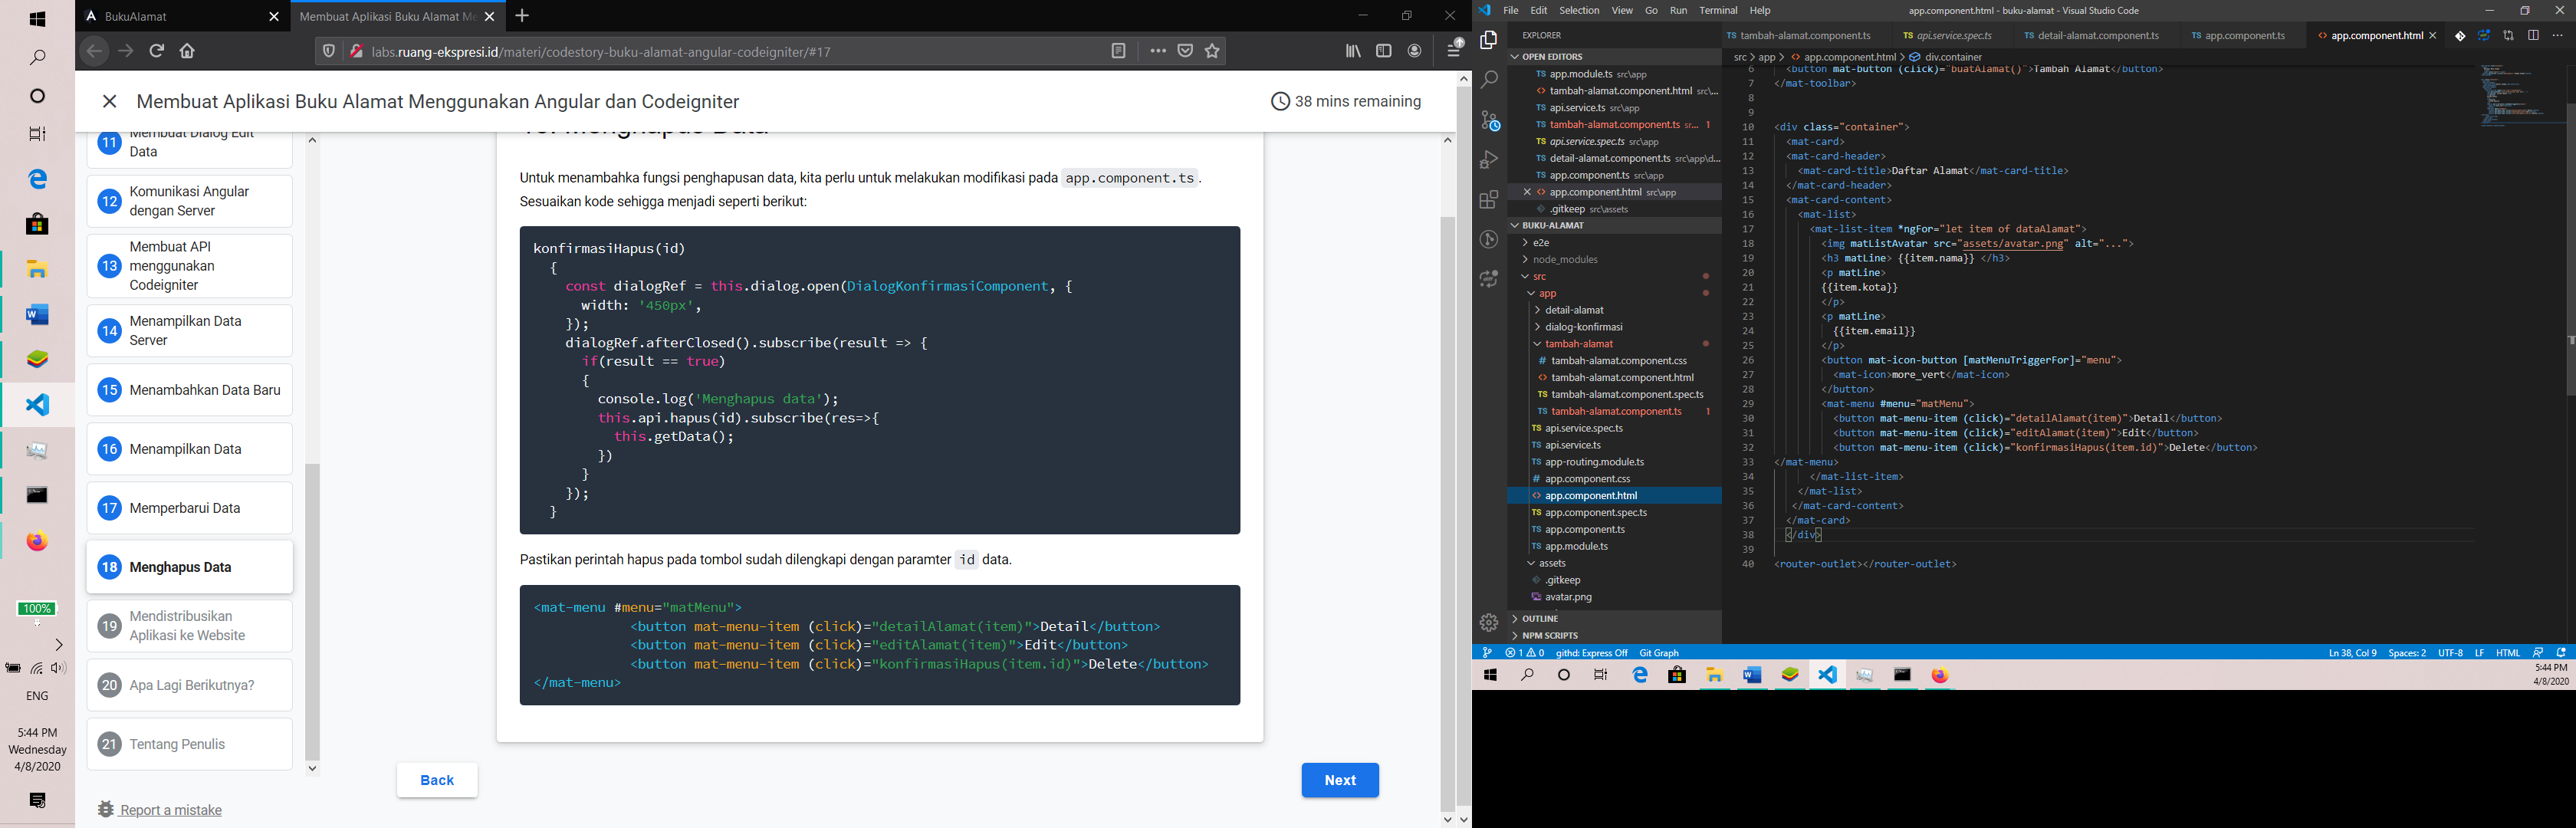Viewport: 2576px width, 828px height.
Task: Open the File menu in VS Code
Action: [1510, 11]
